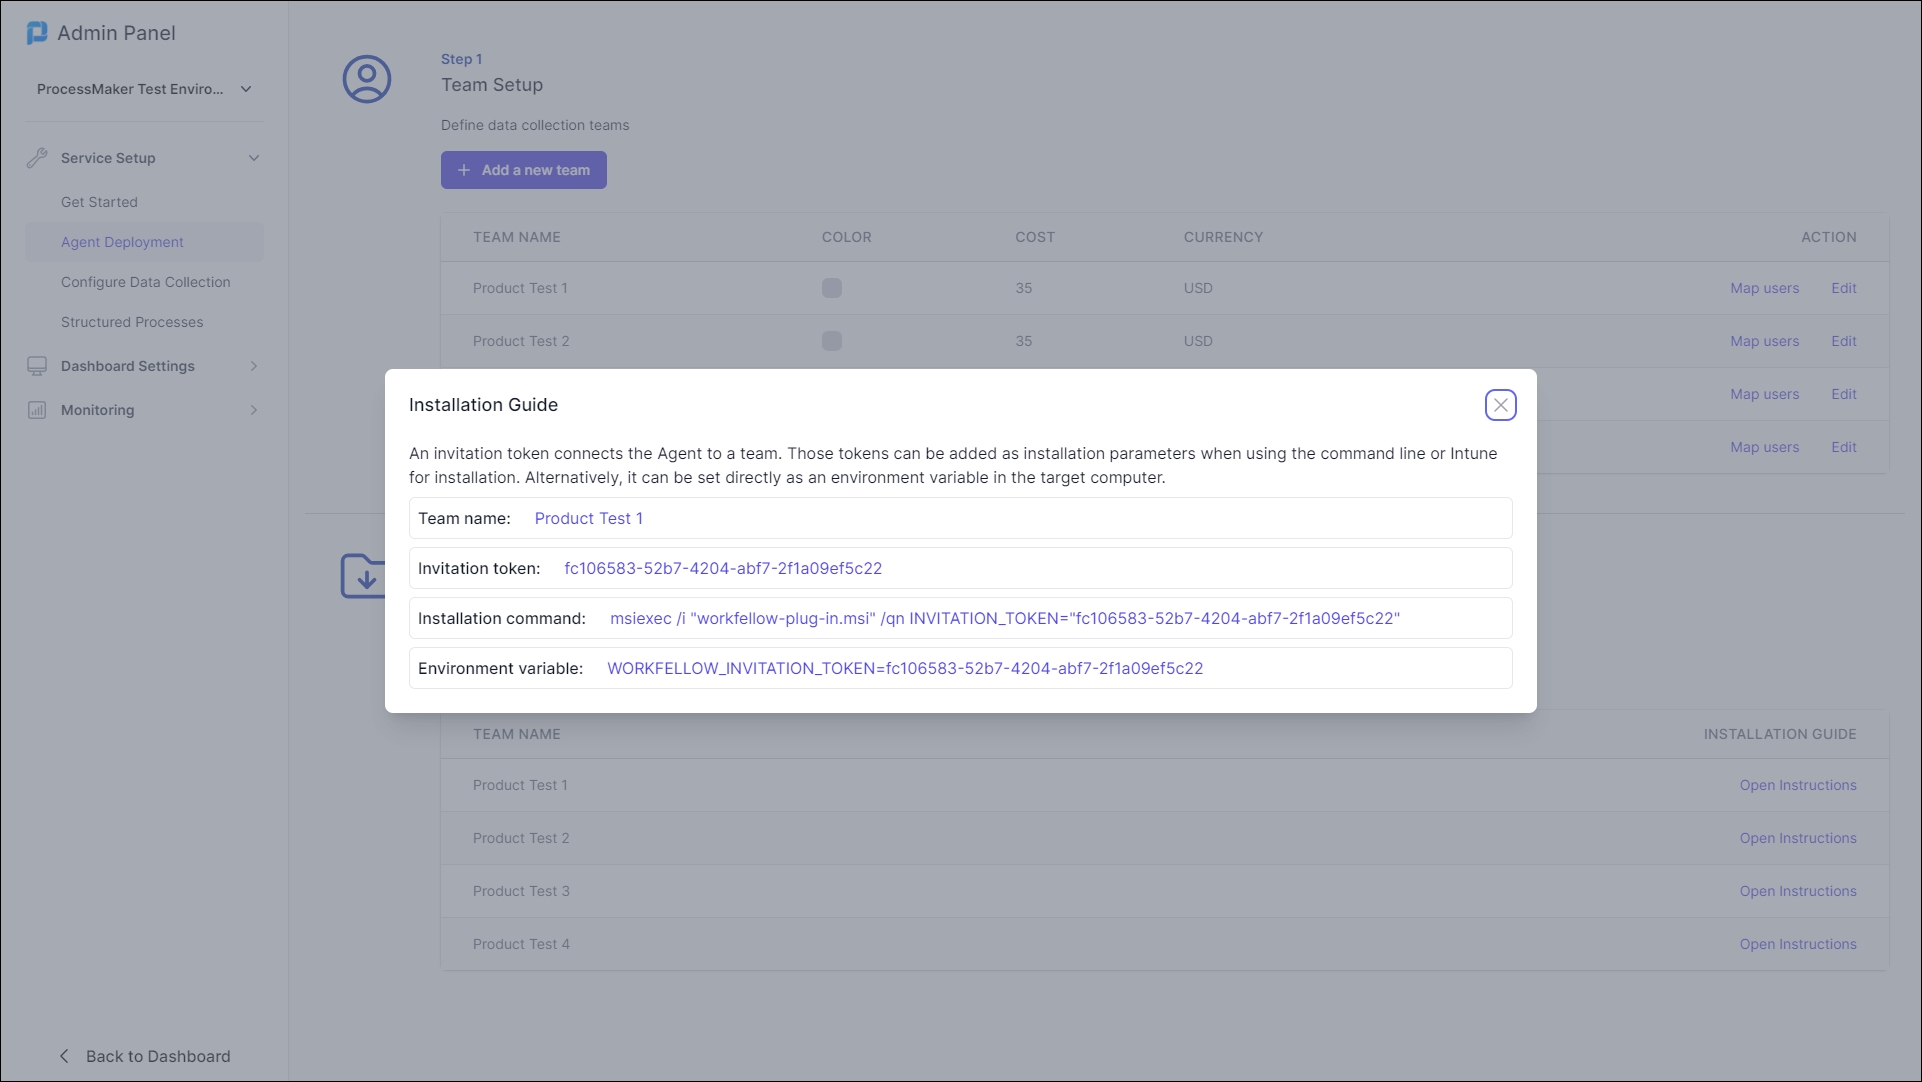Select Configure Data Collection in sidebar
1922x1082 pixels.
(x=145, y=282)
